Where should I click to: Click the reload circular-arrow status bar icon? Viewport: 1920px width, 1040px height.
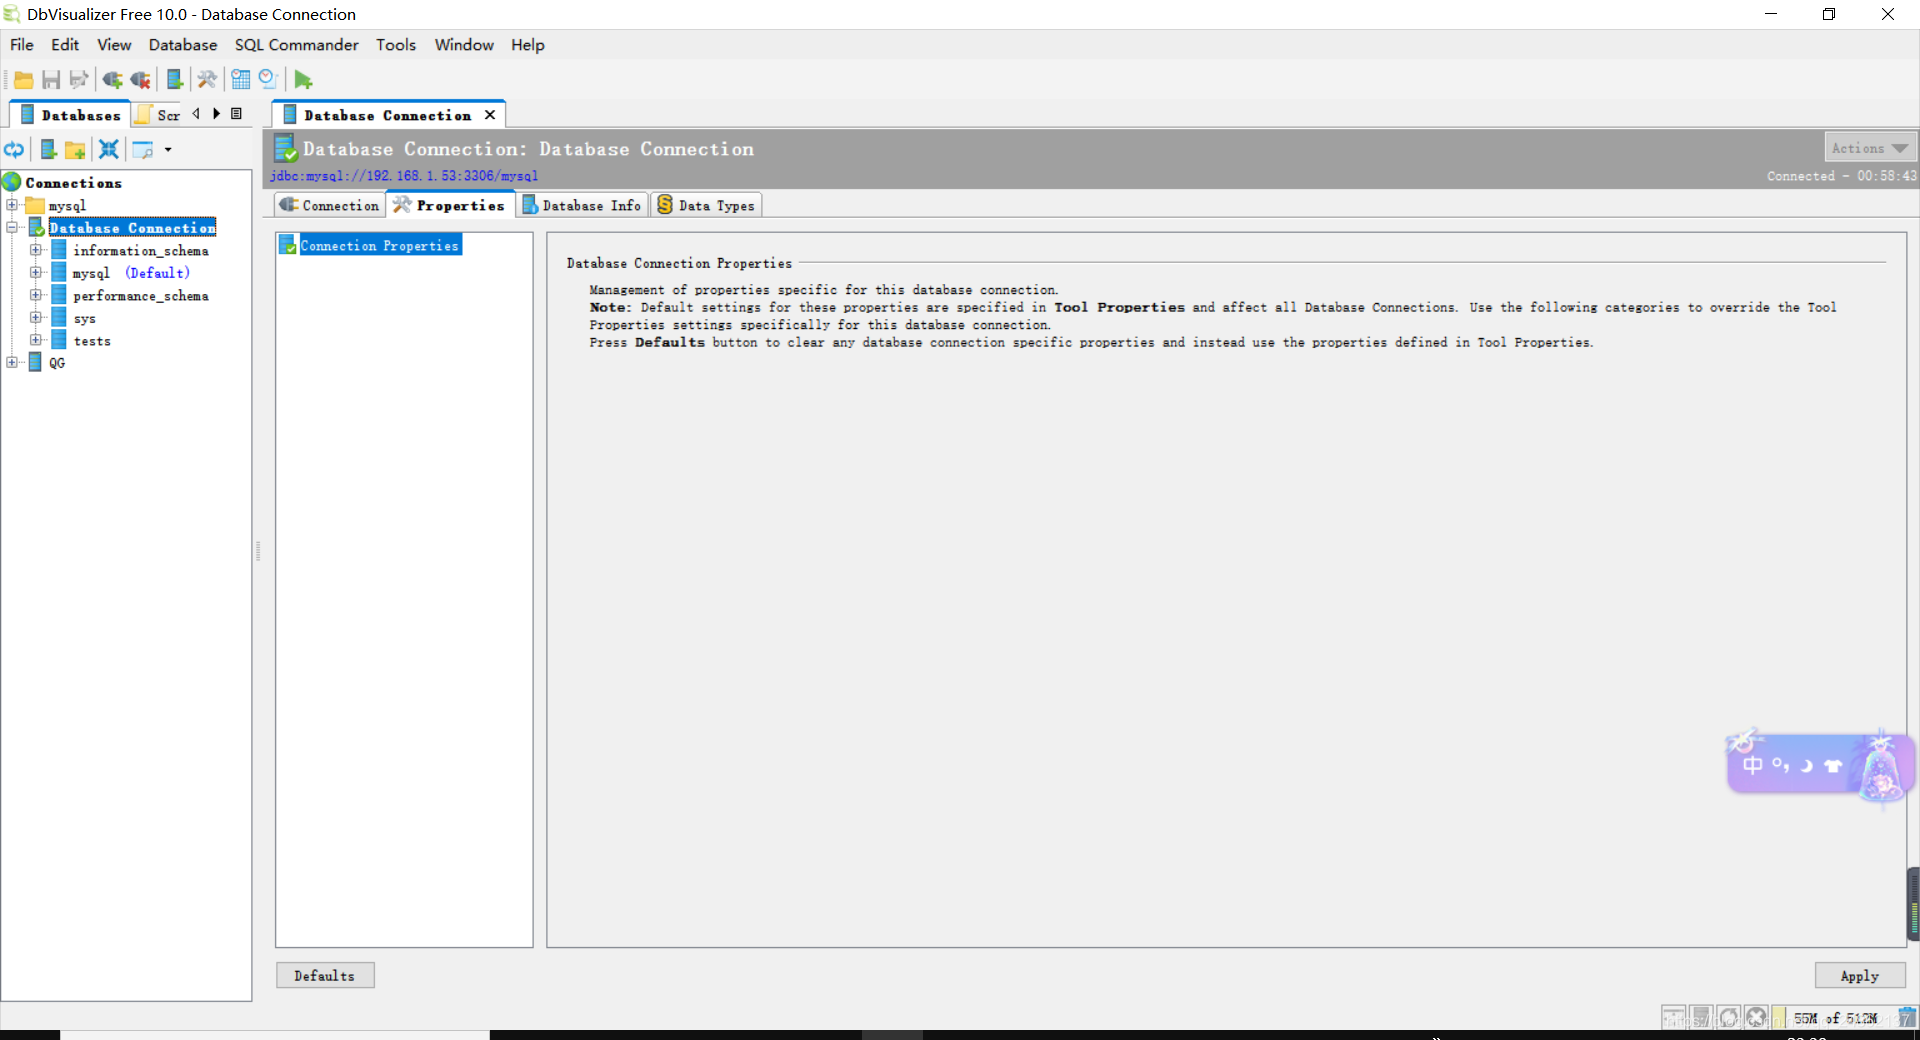click(1728, 1018)
